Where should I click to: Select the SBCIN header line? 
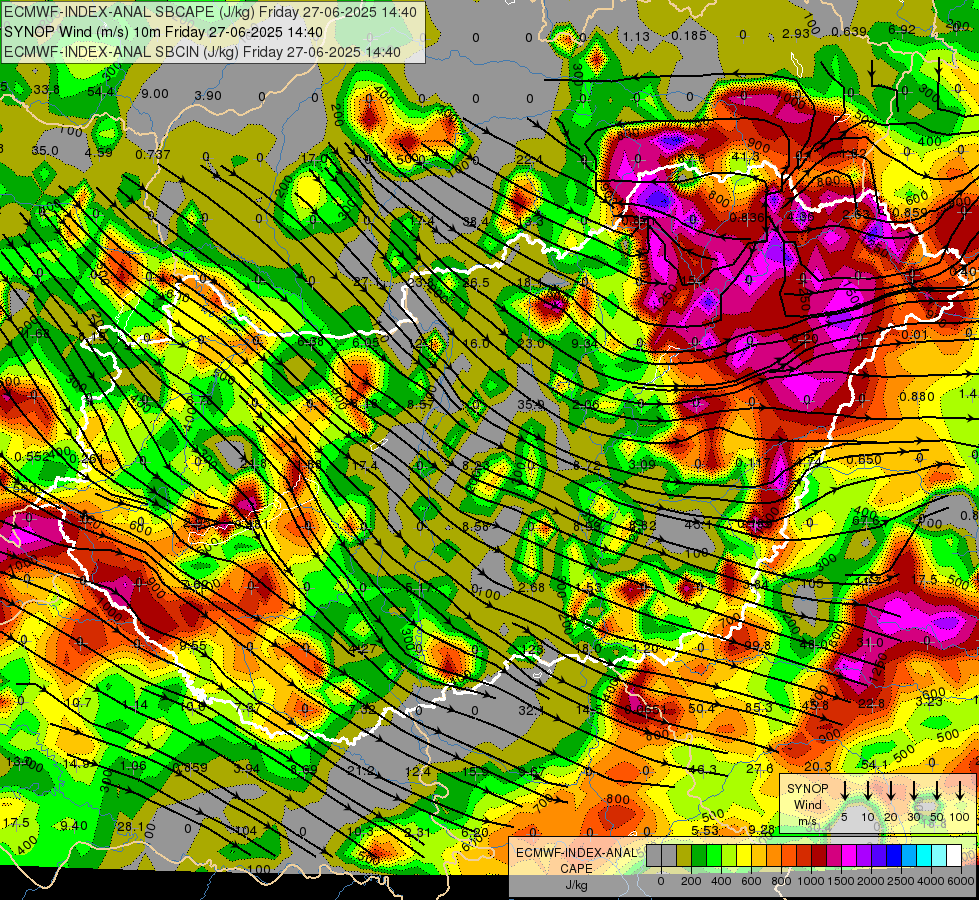[x=202, y=52]
